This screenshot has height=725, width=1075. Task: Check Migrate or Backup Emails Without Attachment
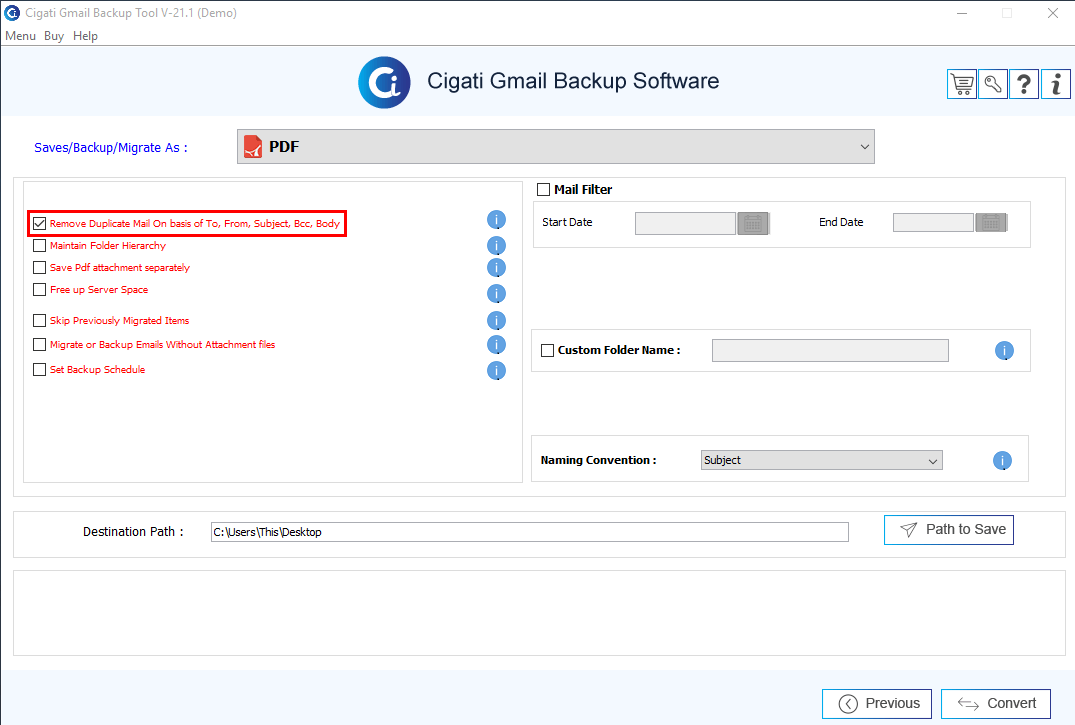[40, 344]
